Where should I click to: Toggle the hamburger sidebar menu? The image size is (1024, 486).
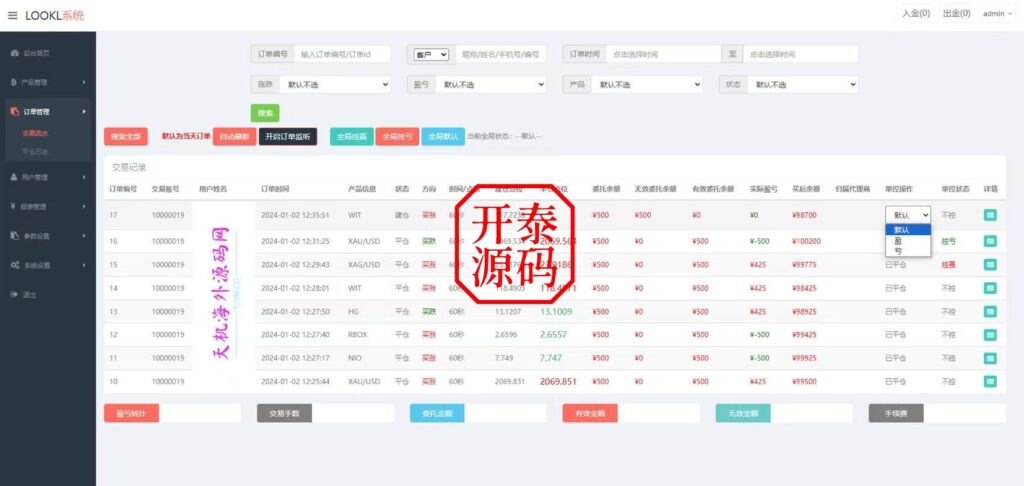12,15
